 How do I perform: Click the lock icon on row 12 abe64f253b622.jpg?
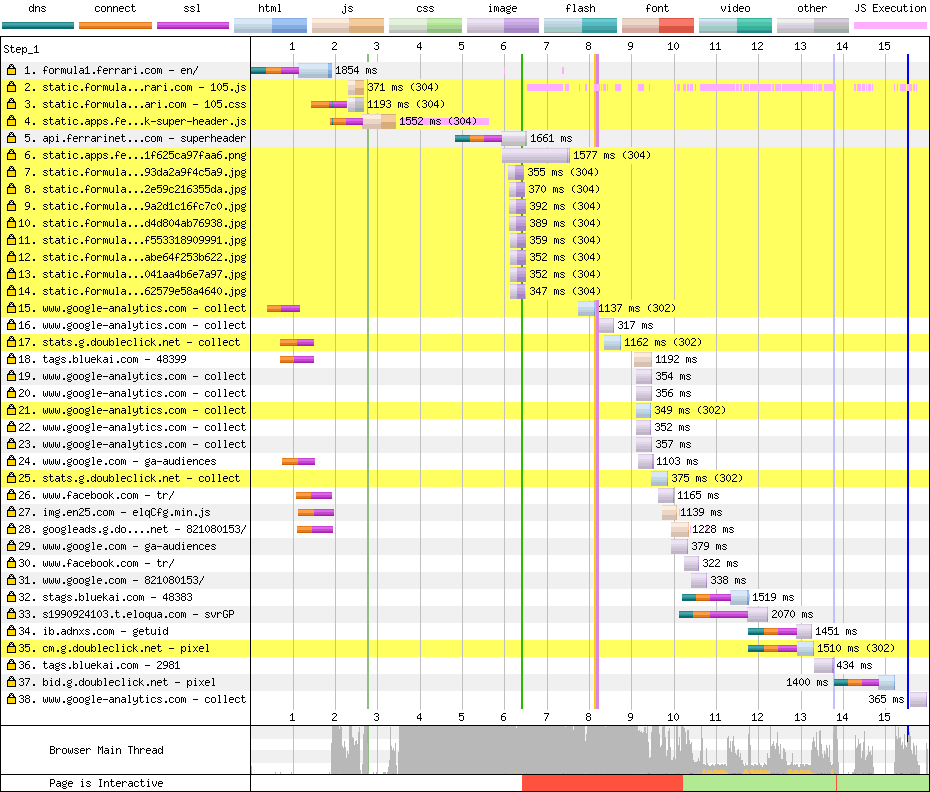point(11,257)
